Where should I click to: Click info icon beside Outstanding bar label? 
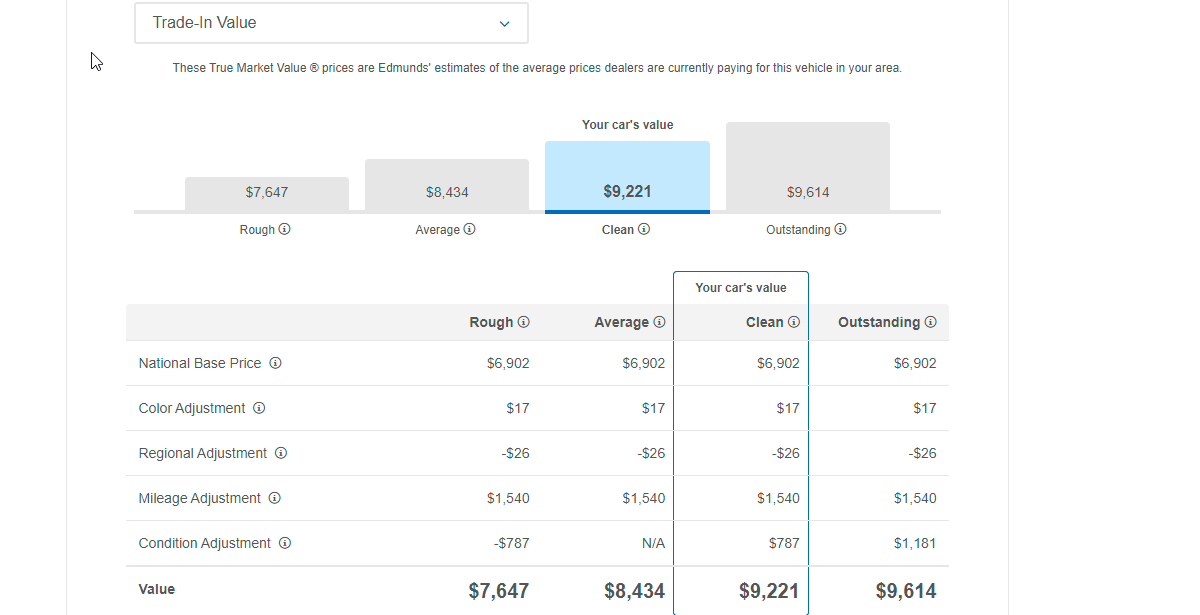[x=841, y=229]
